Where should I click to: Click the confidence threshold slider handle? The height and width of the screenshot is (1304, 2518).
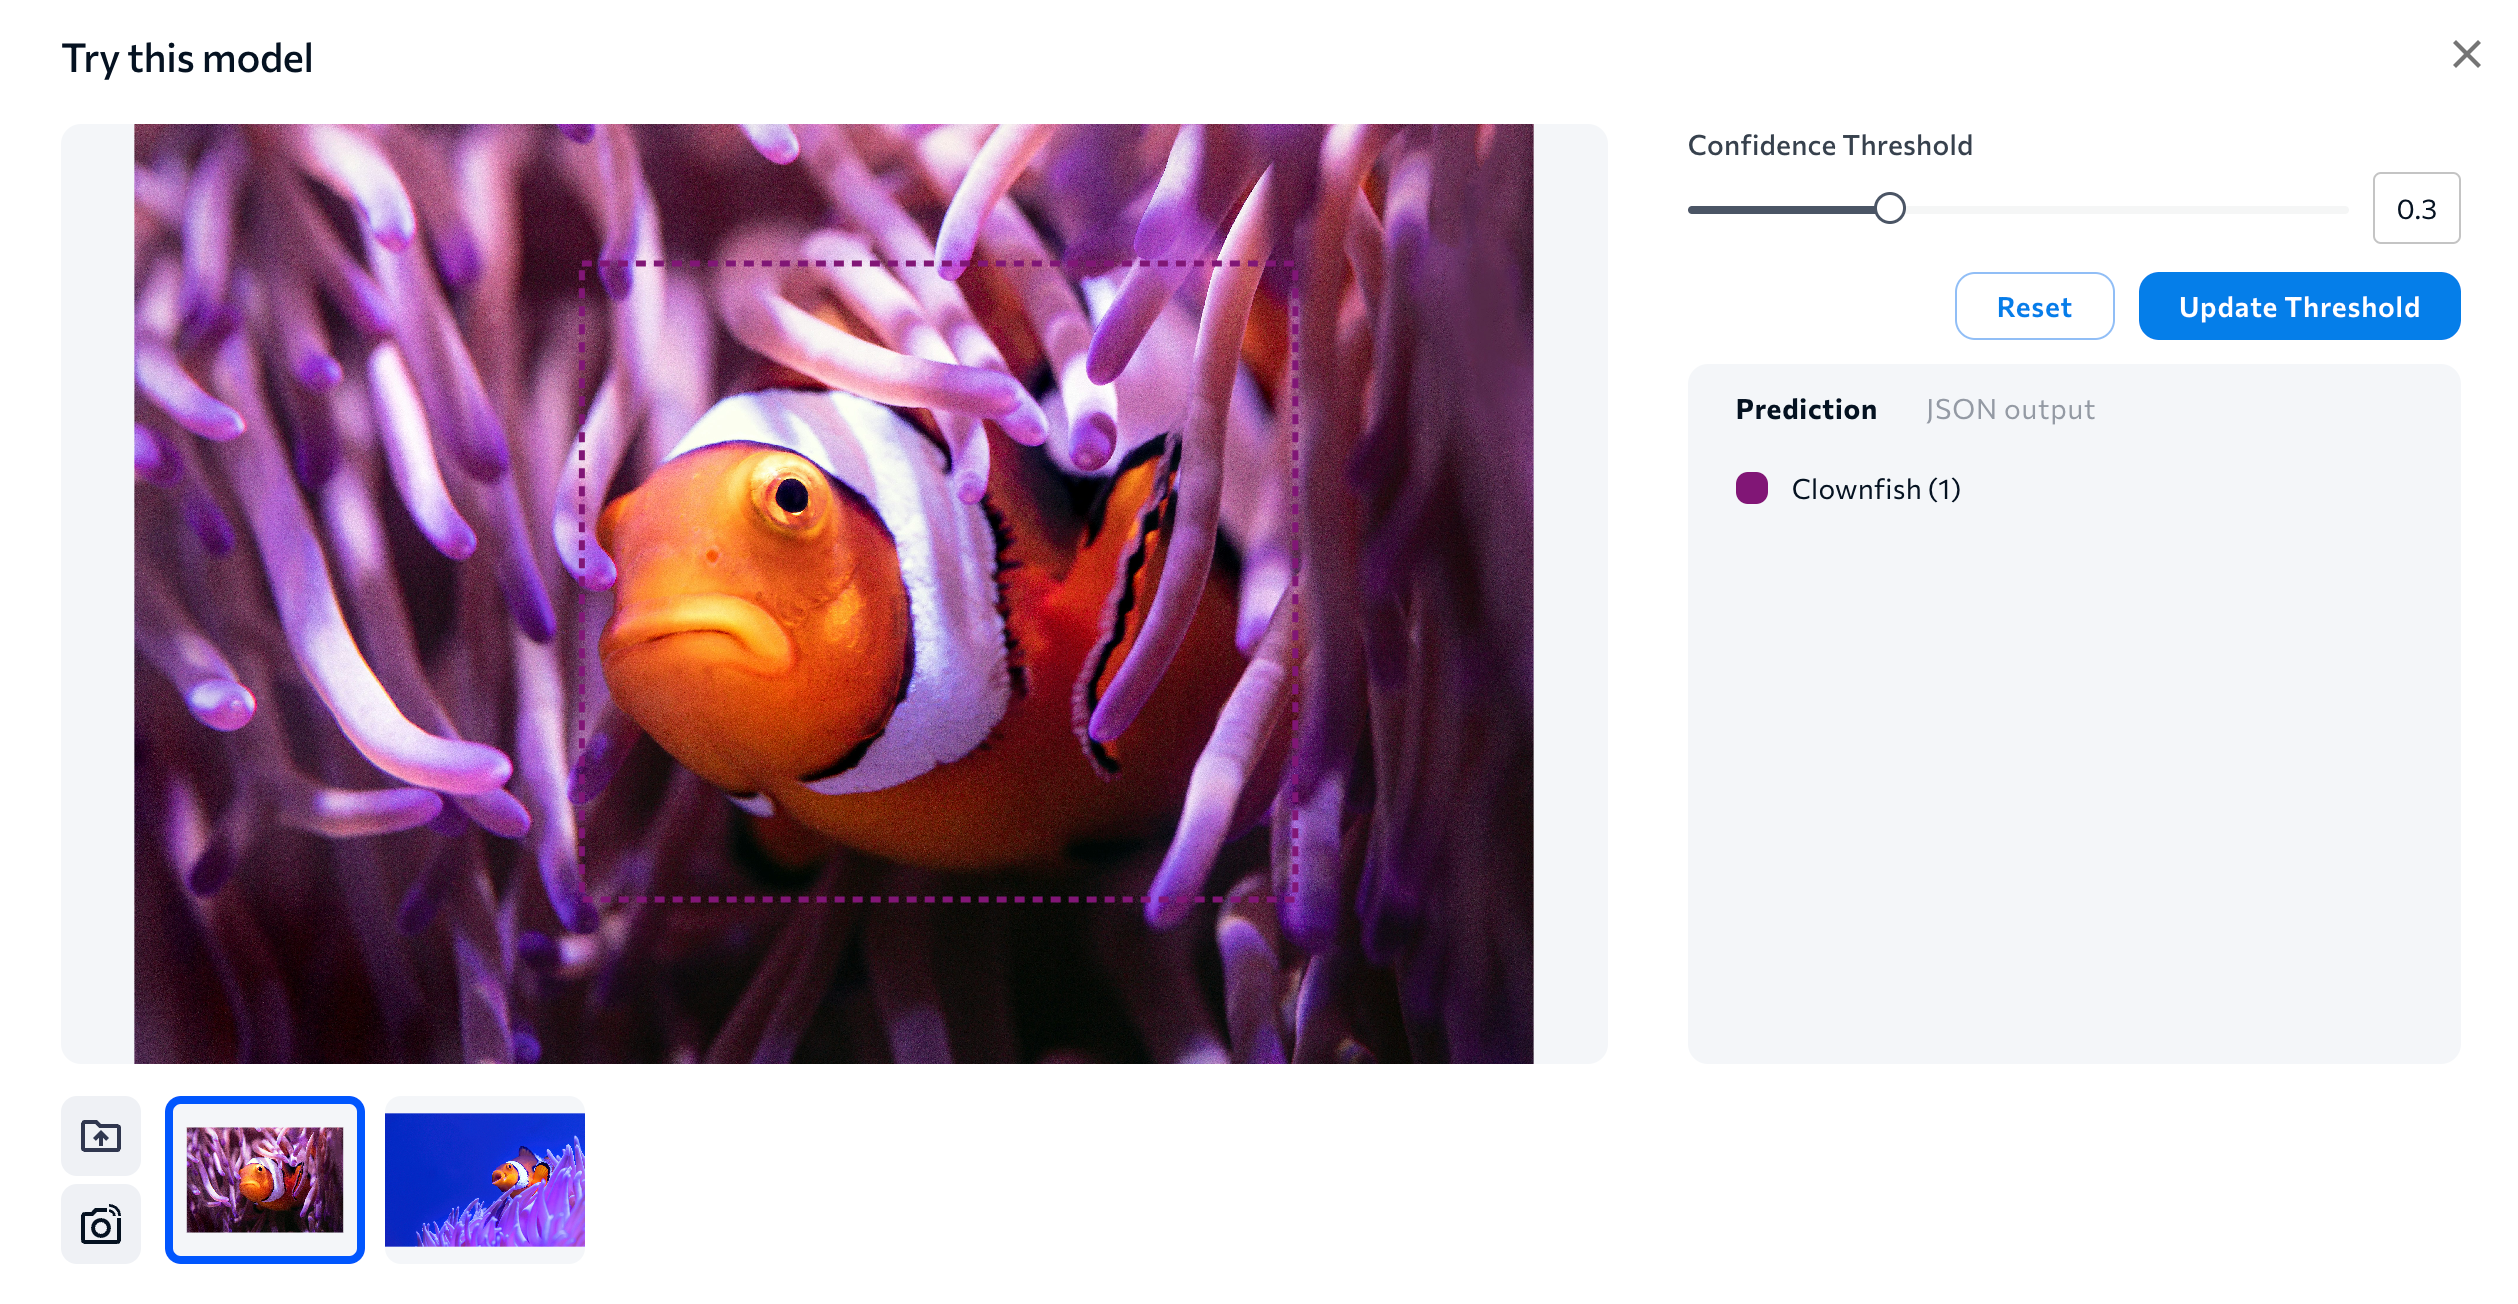pyautogui.click(x=1889, y=209)
